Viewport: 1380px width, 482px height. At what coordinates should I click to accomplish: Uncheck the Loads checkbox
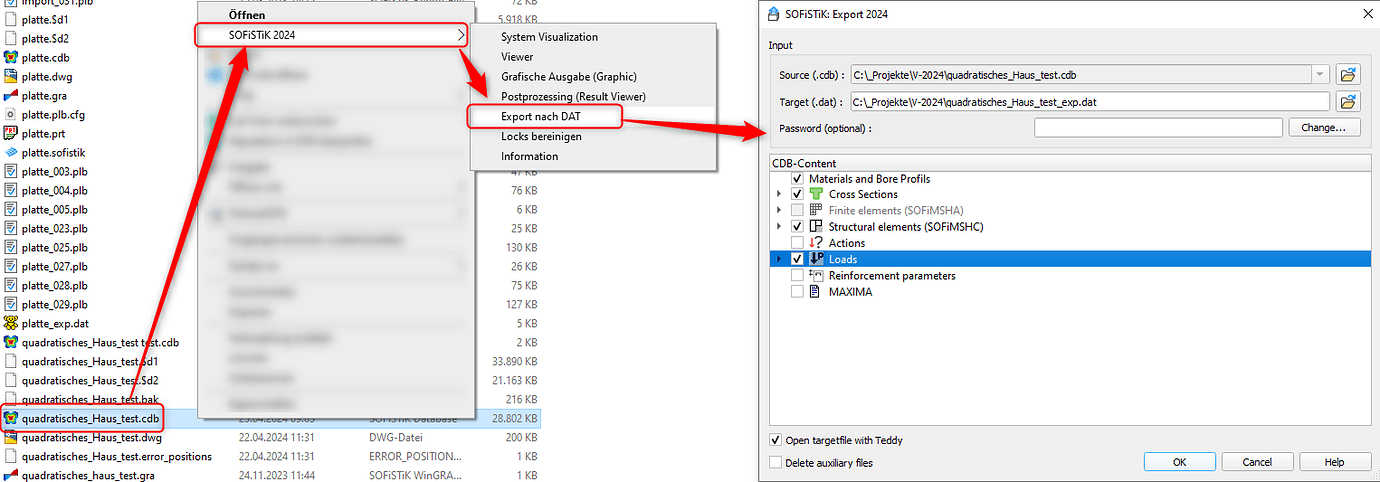click(x=797, y=259)
